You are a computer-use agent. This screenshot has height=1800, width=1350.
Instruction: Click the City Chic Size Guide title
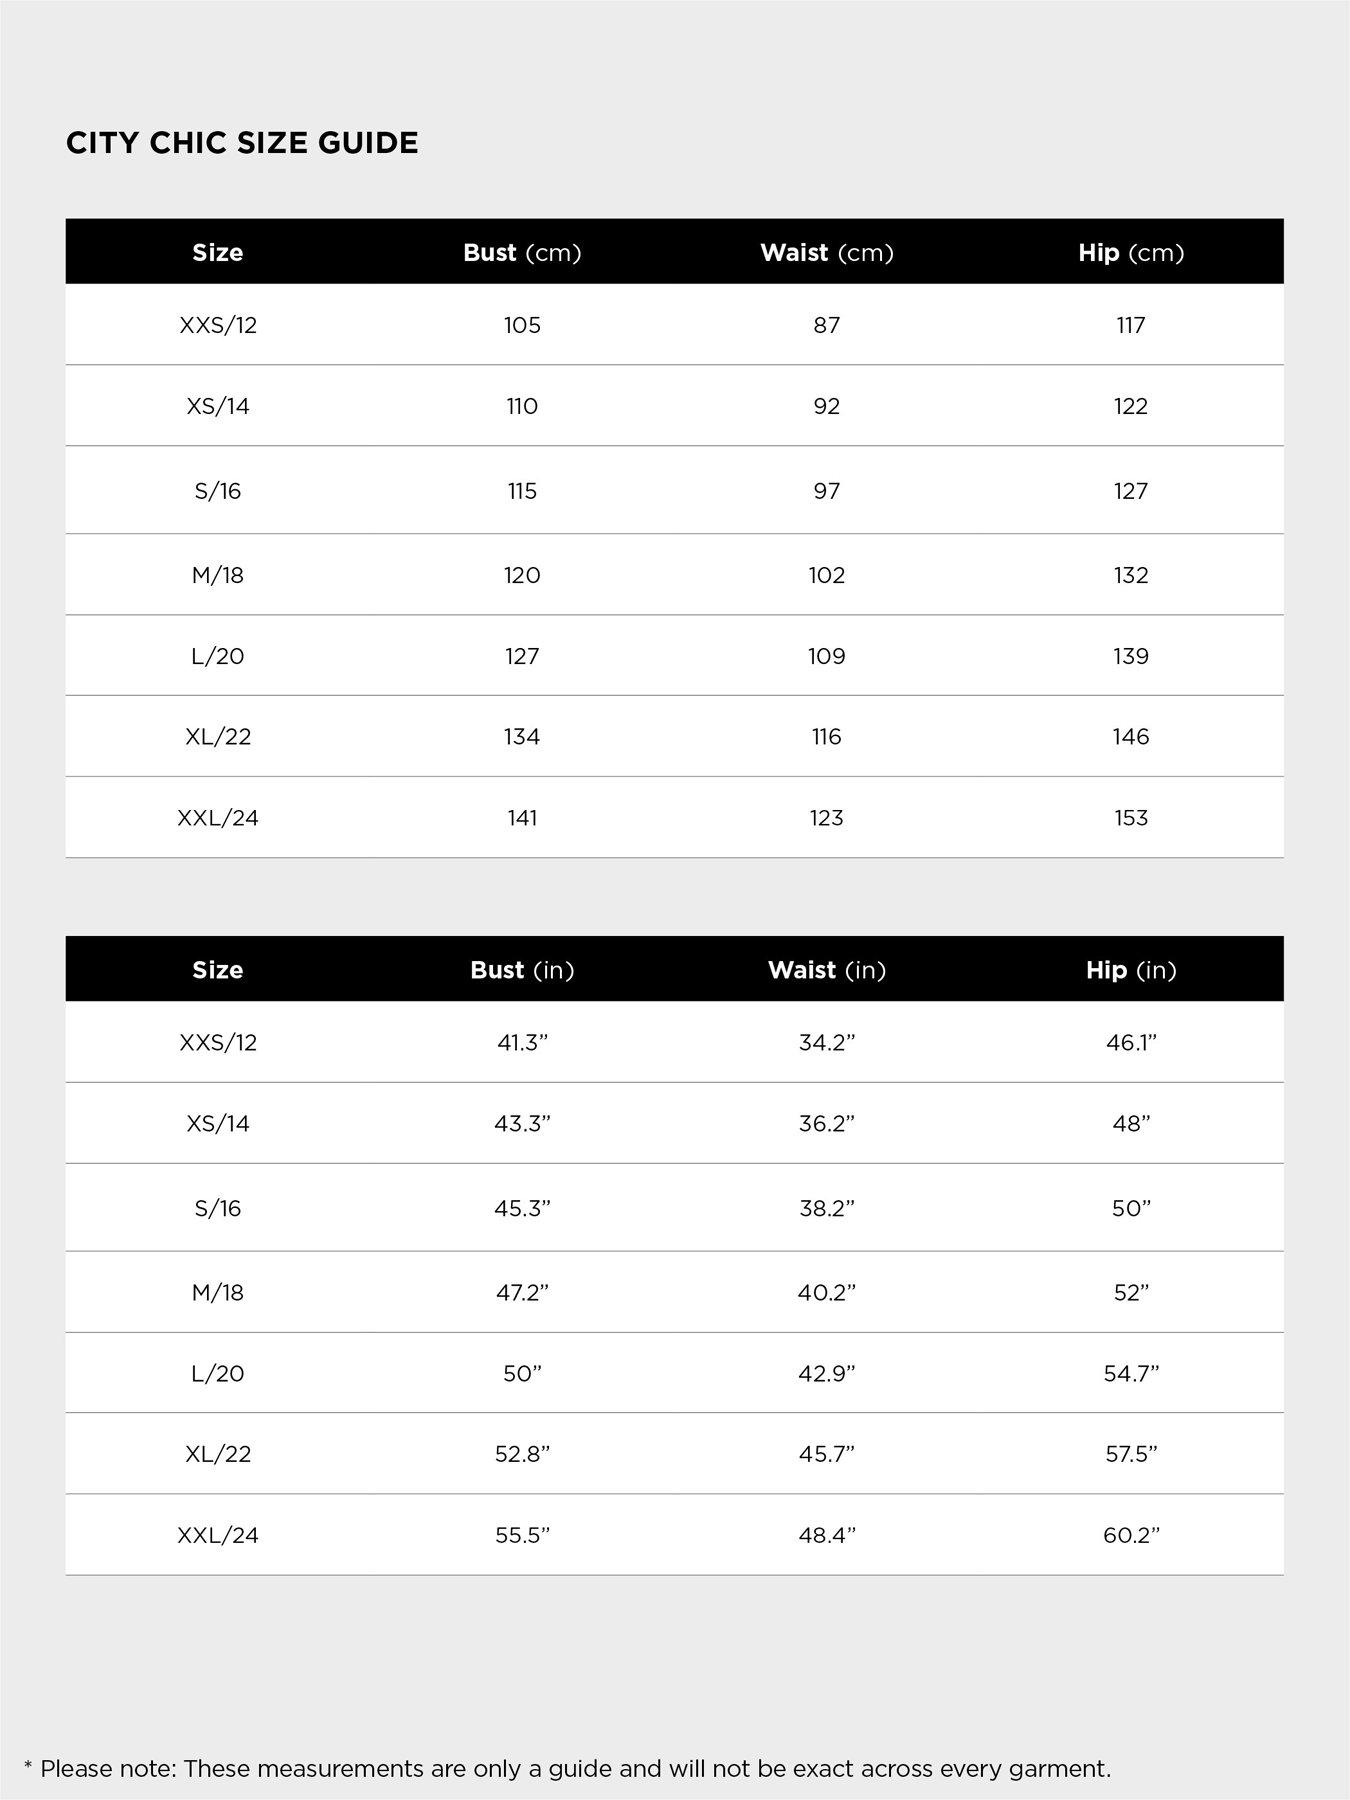tap(242, 143)
